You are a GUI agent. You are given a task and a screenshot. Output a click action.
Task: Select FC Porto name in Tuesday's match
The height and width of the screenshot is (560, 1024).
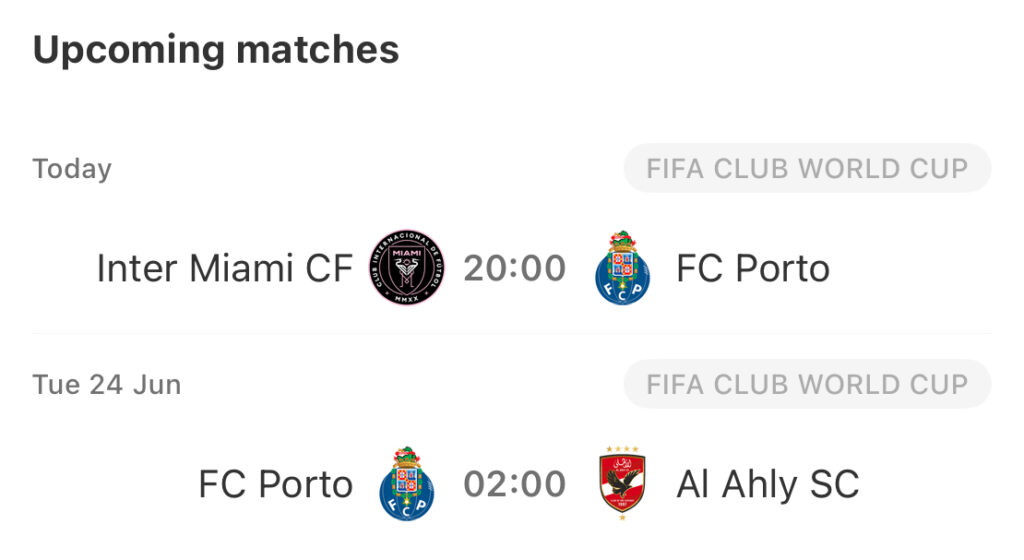(276, 484)
